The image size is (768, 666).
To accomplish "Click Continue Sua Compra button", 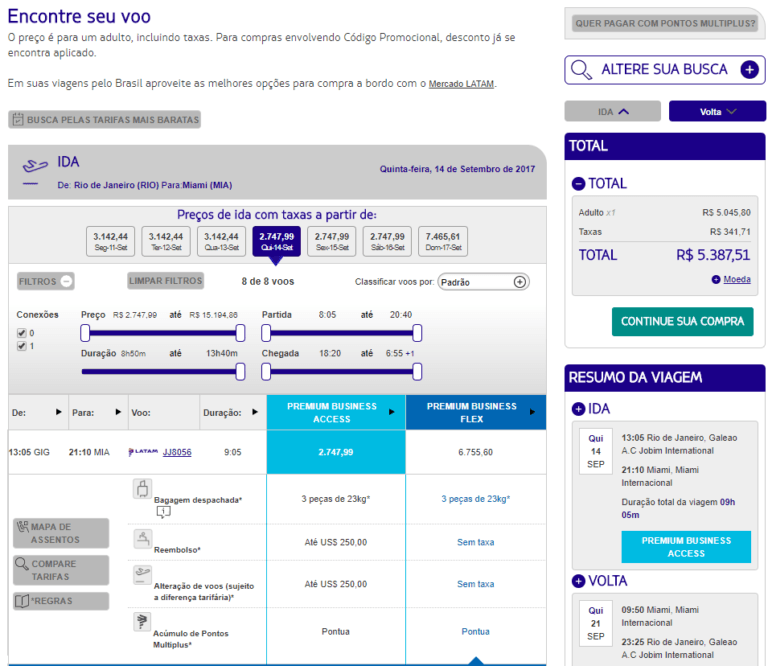I will pyautogui.click(x=682, y=321).
